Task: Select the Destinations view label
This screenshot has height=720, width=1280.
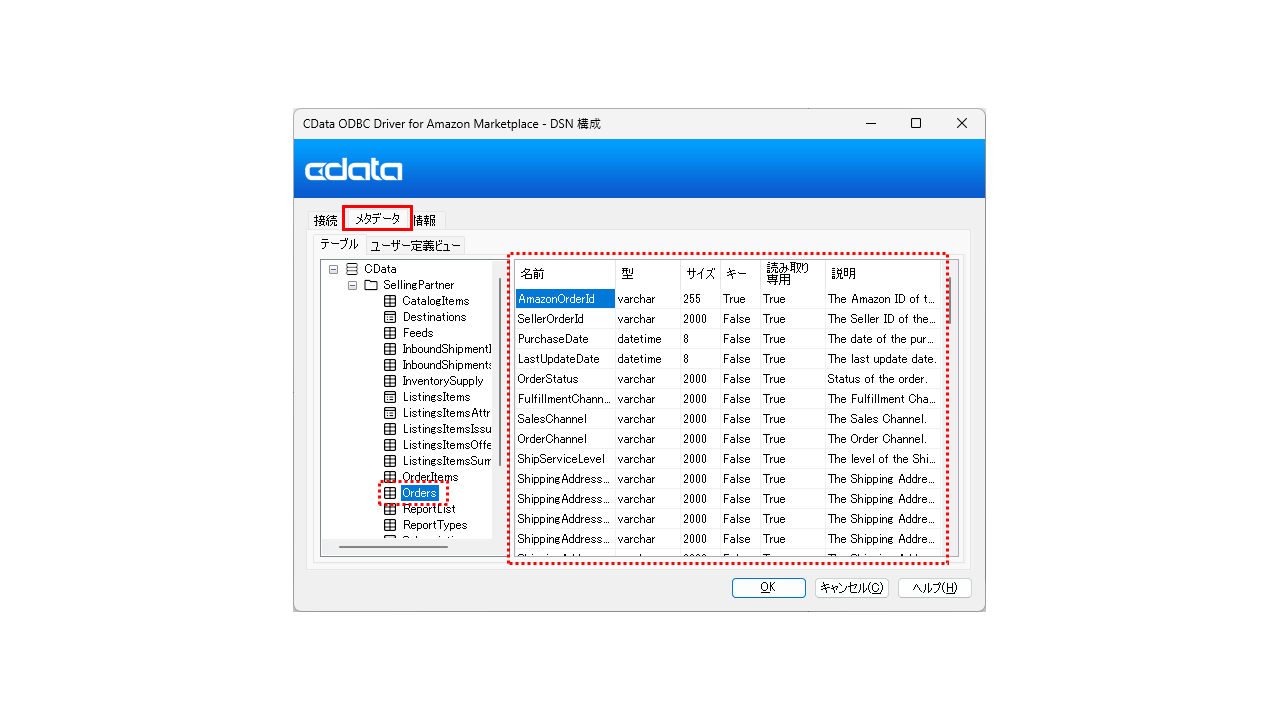Action: click(434, 317)
